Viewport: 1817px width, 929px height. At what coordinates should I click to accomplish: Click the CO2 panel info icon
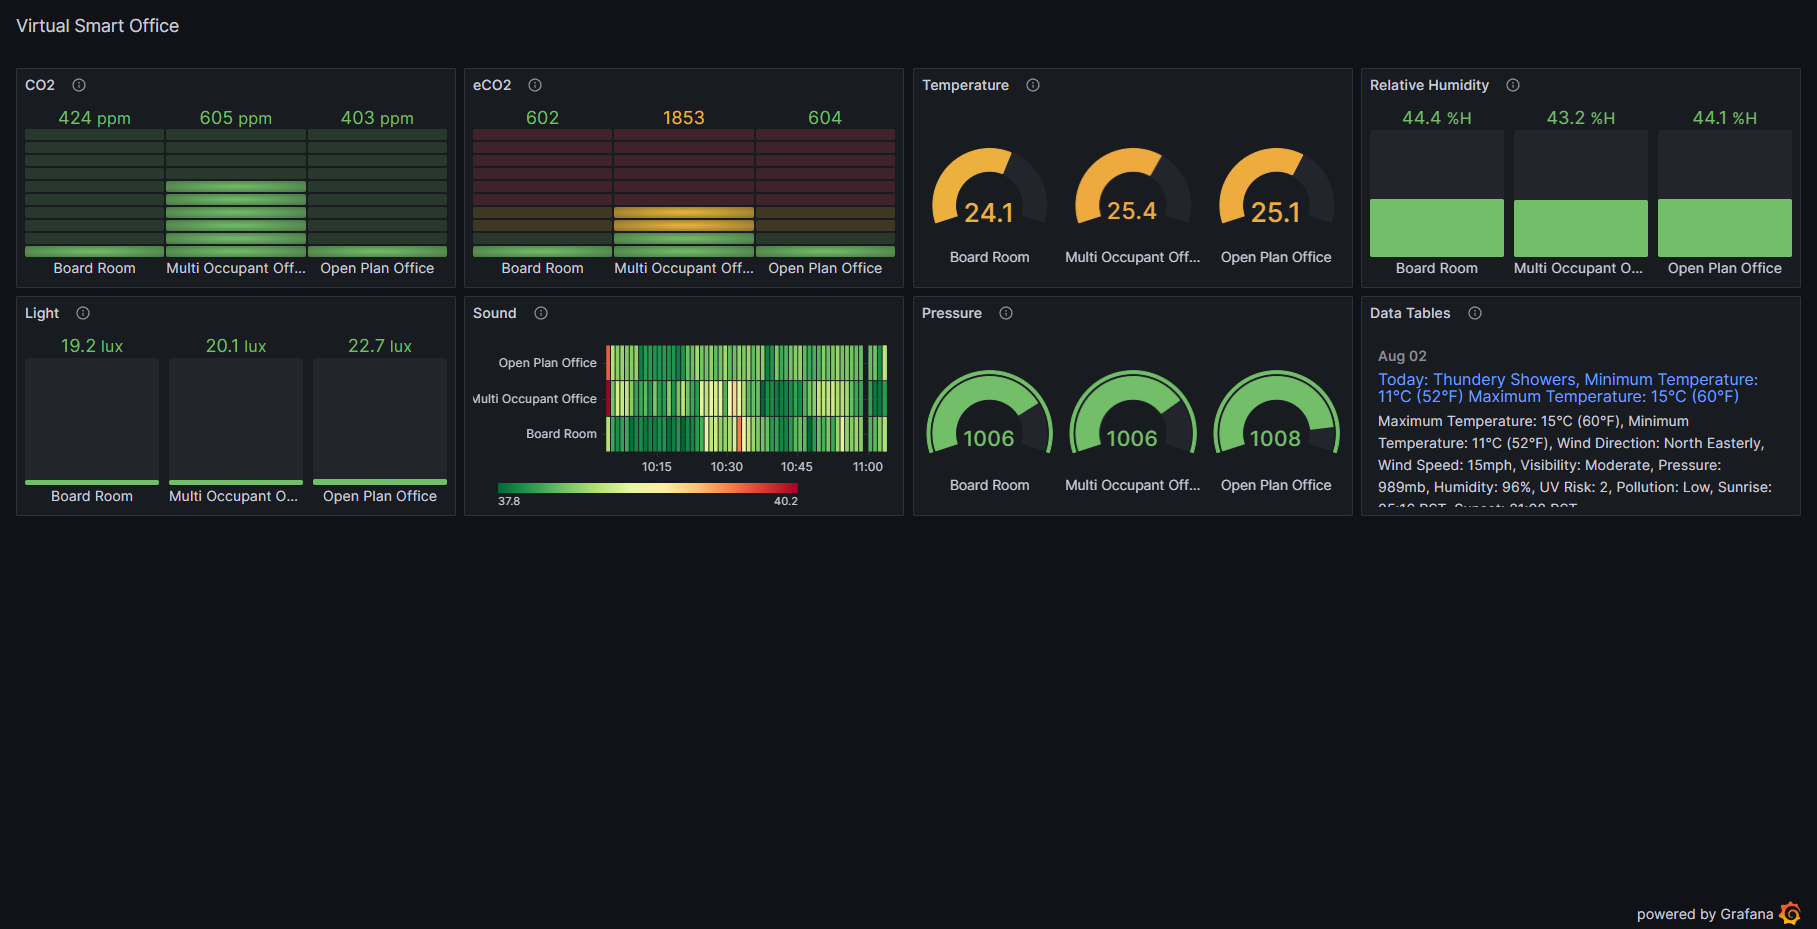(79, 85)
